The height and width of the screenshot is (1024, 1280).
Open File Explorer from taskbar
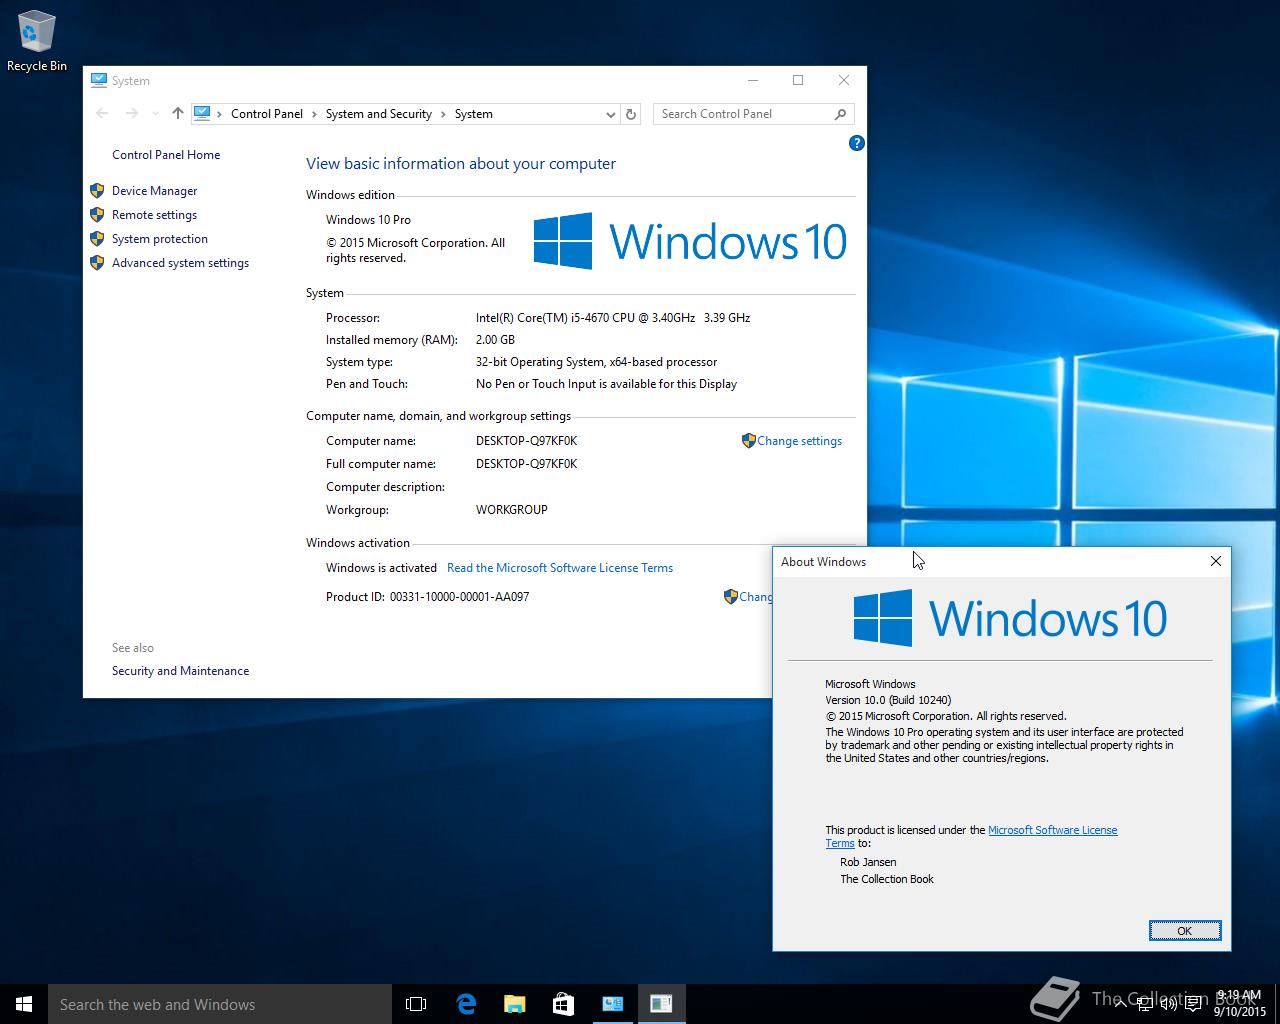tap(514, 1004)
